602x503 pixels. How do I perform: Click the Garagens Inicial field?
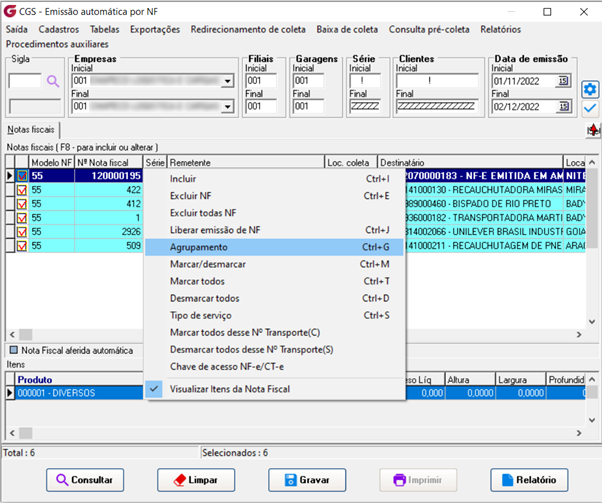click(308, 81)
